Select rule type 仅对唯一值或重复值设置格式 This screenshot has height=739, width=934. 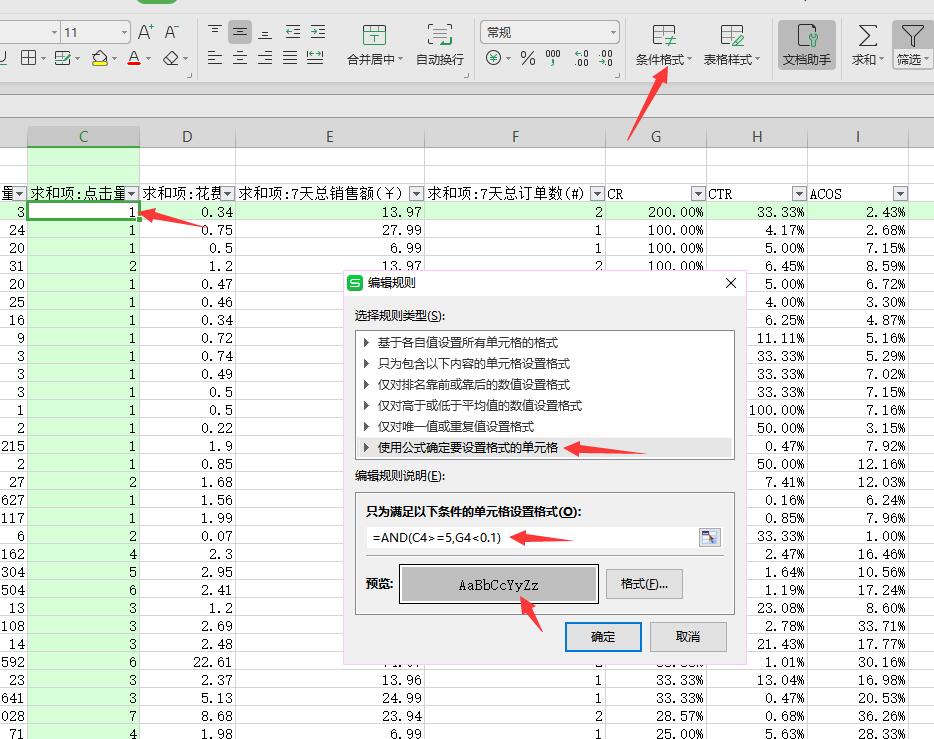click(x=454, y=427)
